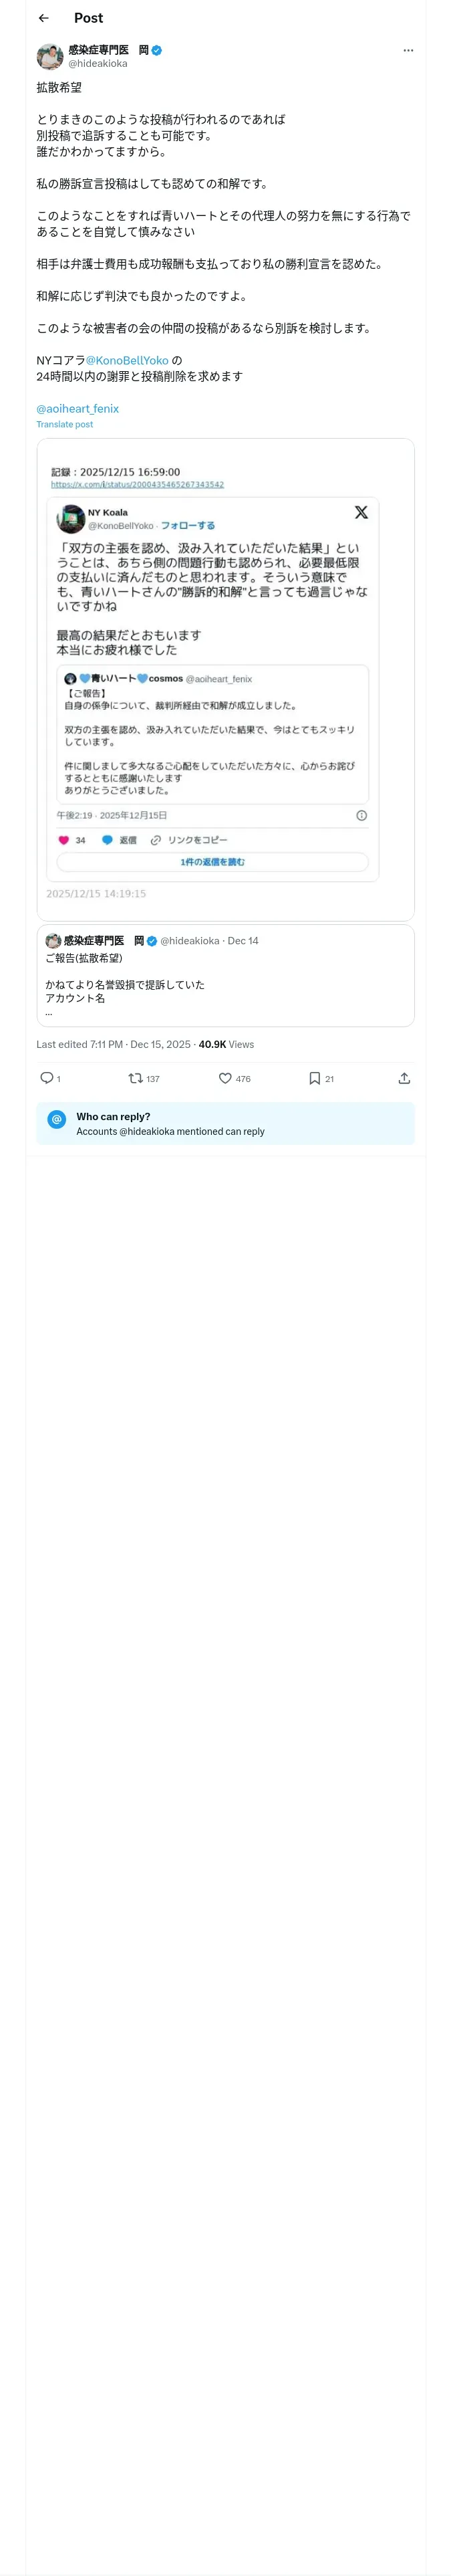Image resolution: width=451 pixels, height=2576 pixels.
Task: Open the author's profile avatar
Action: [50, 56]
